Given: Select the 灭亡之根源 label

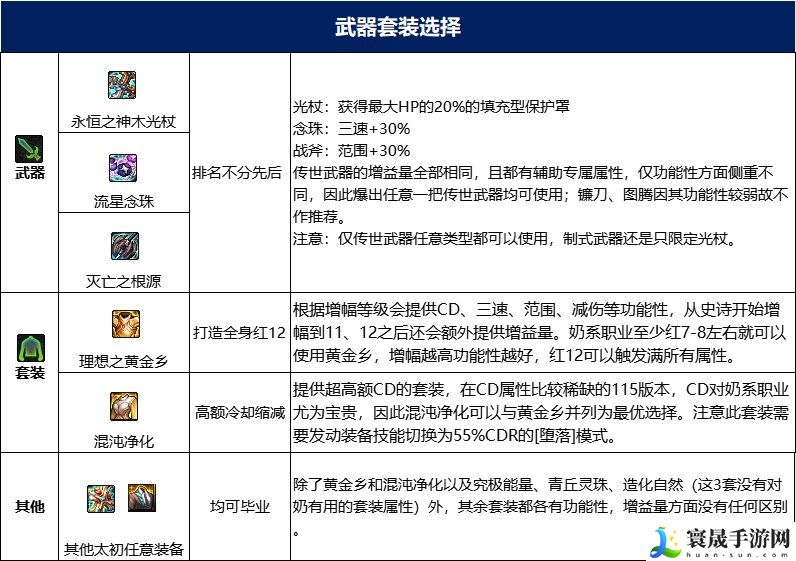Looking at the screenshot, I should pyautogui.click(x=123, y=281).
